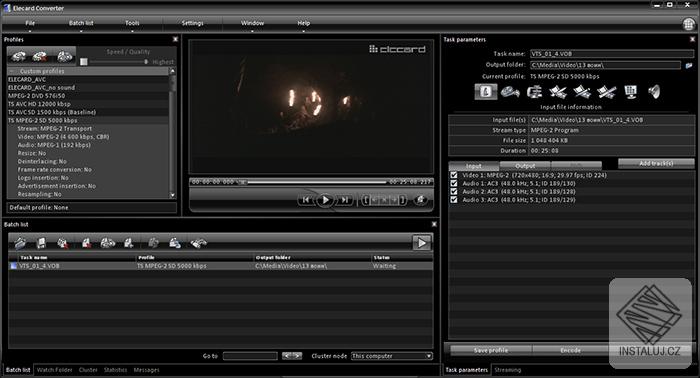The height and width of the screenshot is (378, 700).
Task: Switch to the Watch Folder tab
Action: click(x=54, y=370)
